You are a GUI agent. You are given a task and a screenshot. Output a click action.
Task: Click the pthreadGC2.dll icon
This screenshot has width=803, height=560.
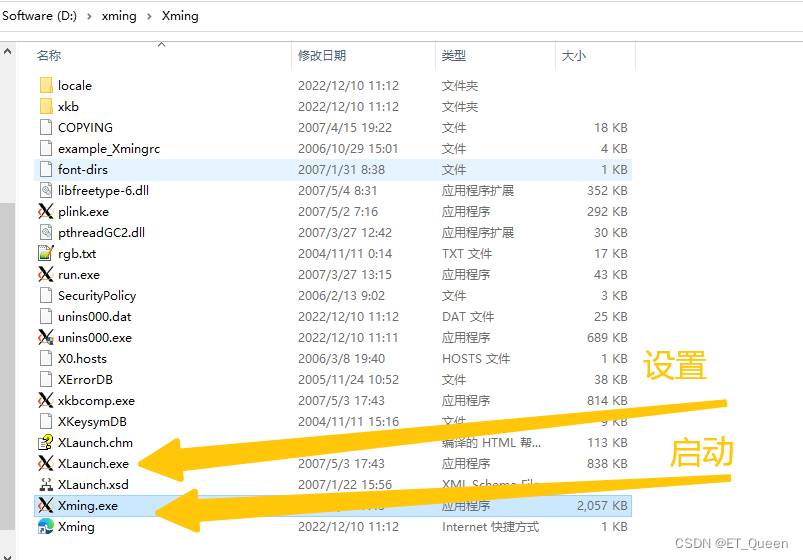(x=46, y=233)
